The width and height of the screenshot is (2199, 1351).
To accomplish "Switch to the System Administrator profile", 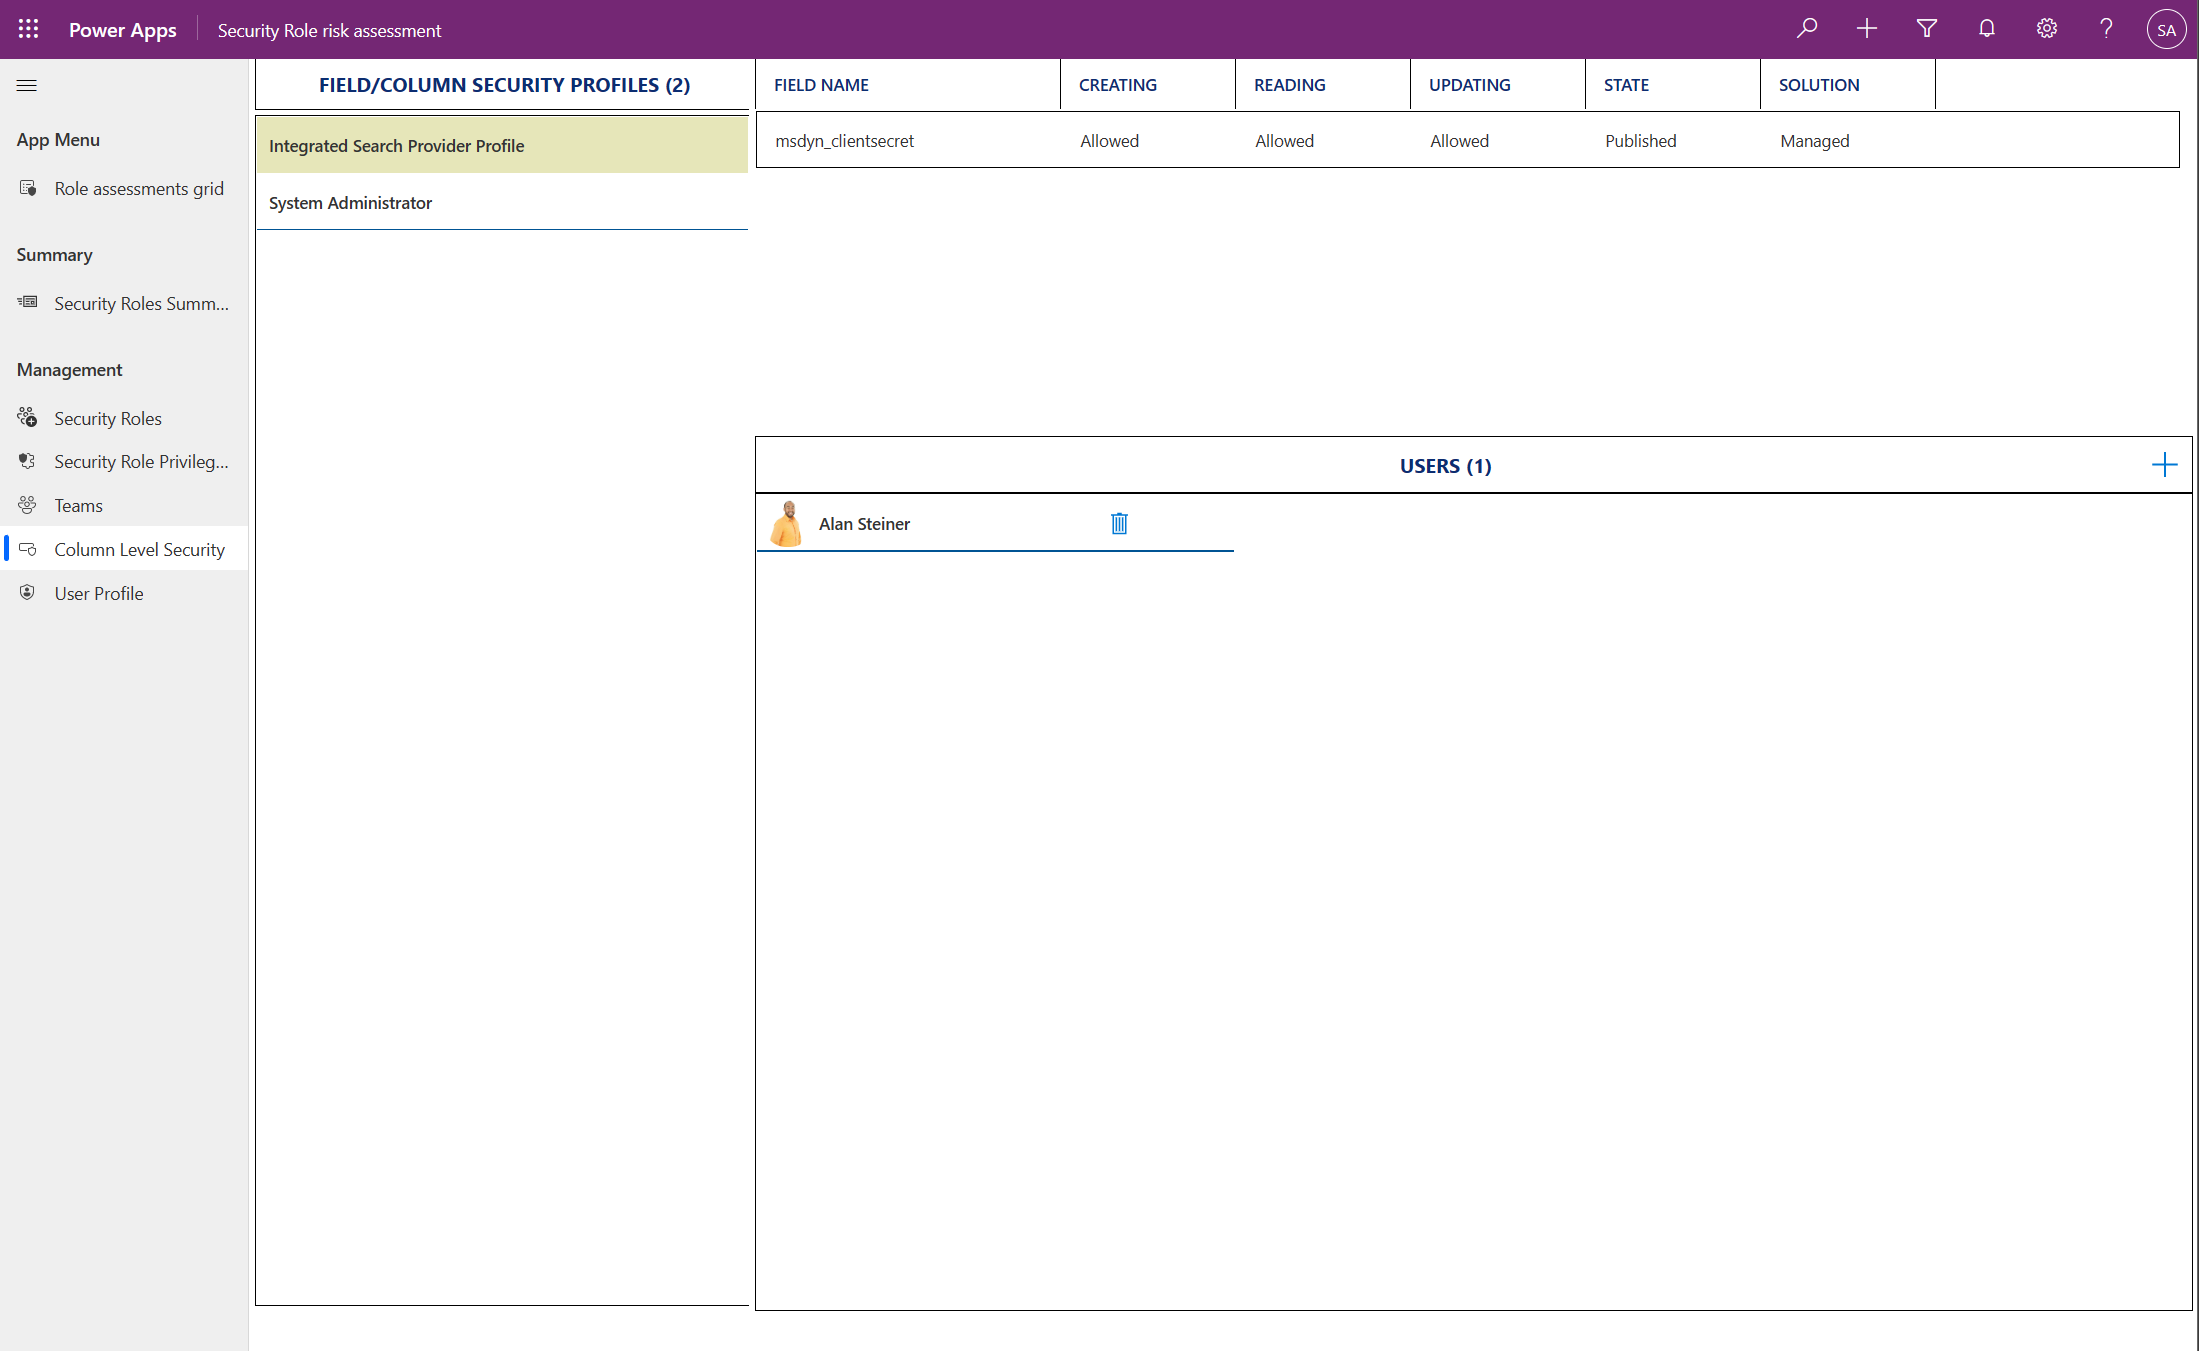I will (350, 202).
